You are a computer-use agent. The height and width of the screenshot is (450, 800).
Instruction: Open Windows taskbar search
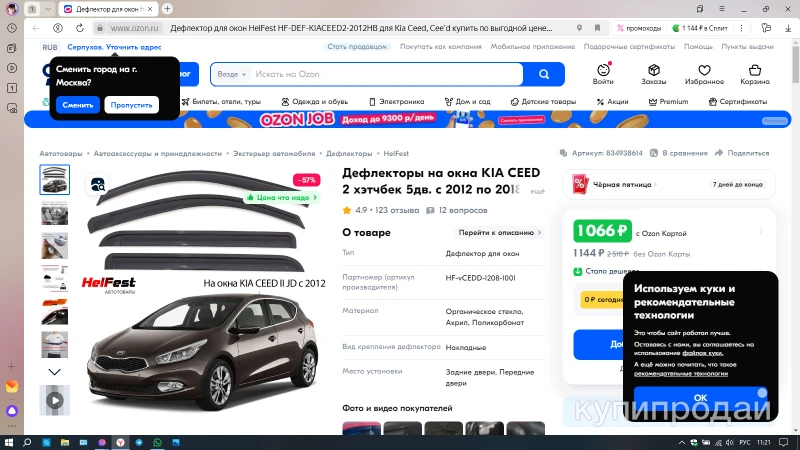[27, 442]
